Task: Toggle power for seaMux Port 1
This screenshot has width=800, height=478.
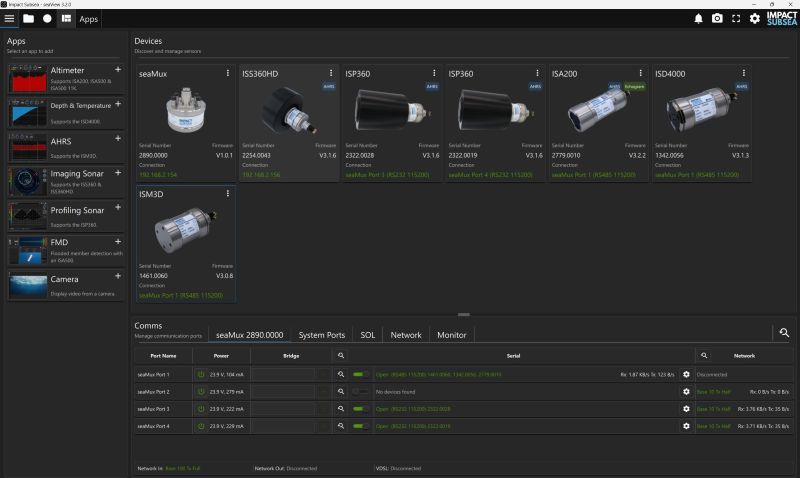Action: click(201, 374)
